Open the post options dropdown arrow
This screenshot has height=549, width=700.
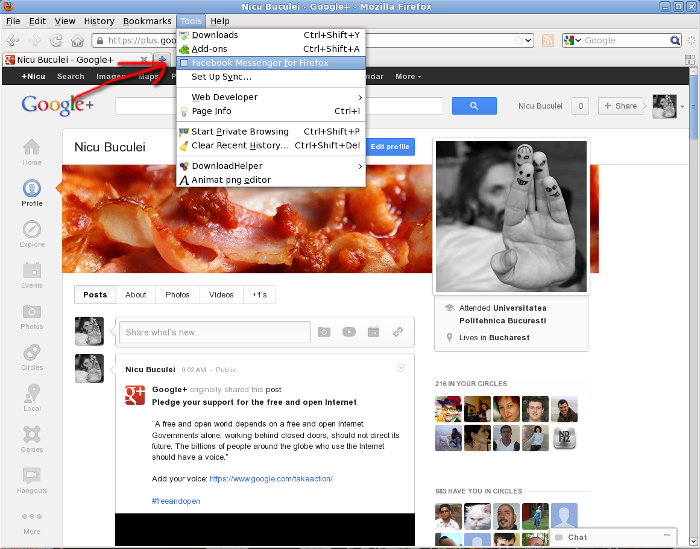pos(401,368)
